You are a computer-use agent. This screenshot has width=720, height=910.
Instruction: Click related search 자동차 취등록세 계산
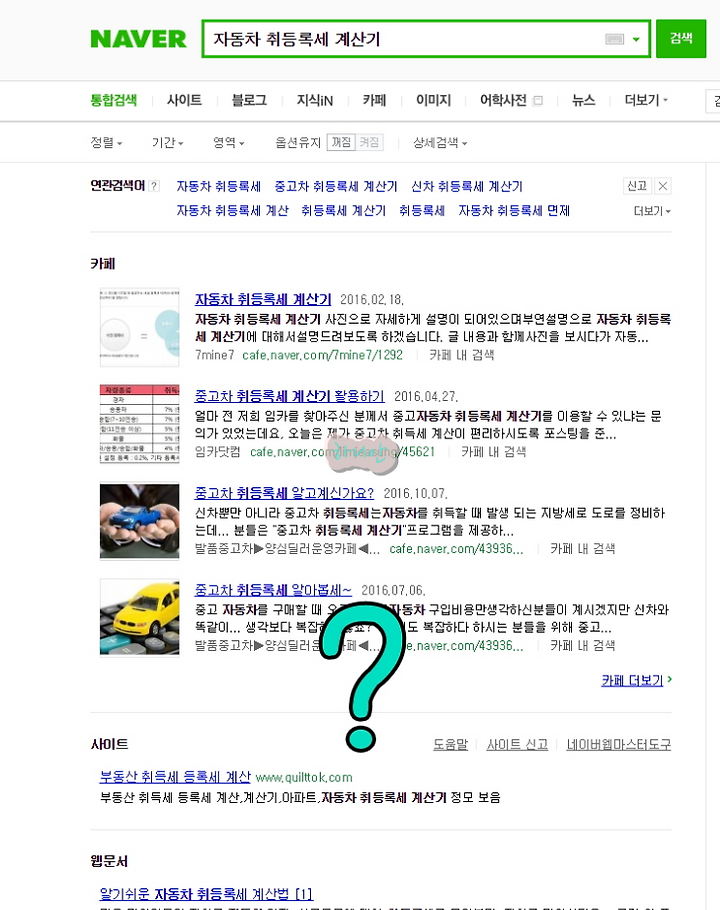(233, 211)
